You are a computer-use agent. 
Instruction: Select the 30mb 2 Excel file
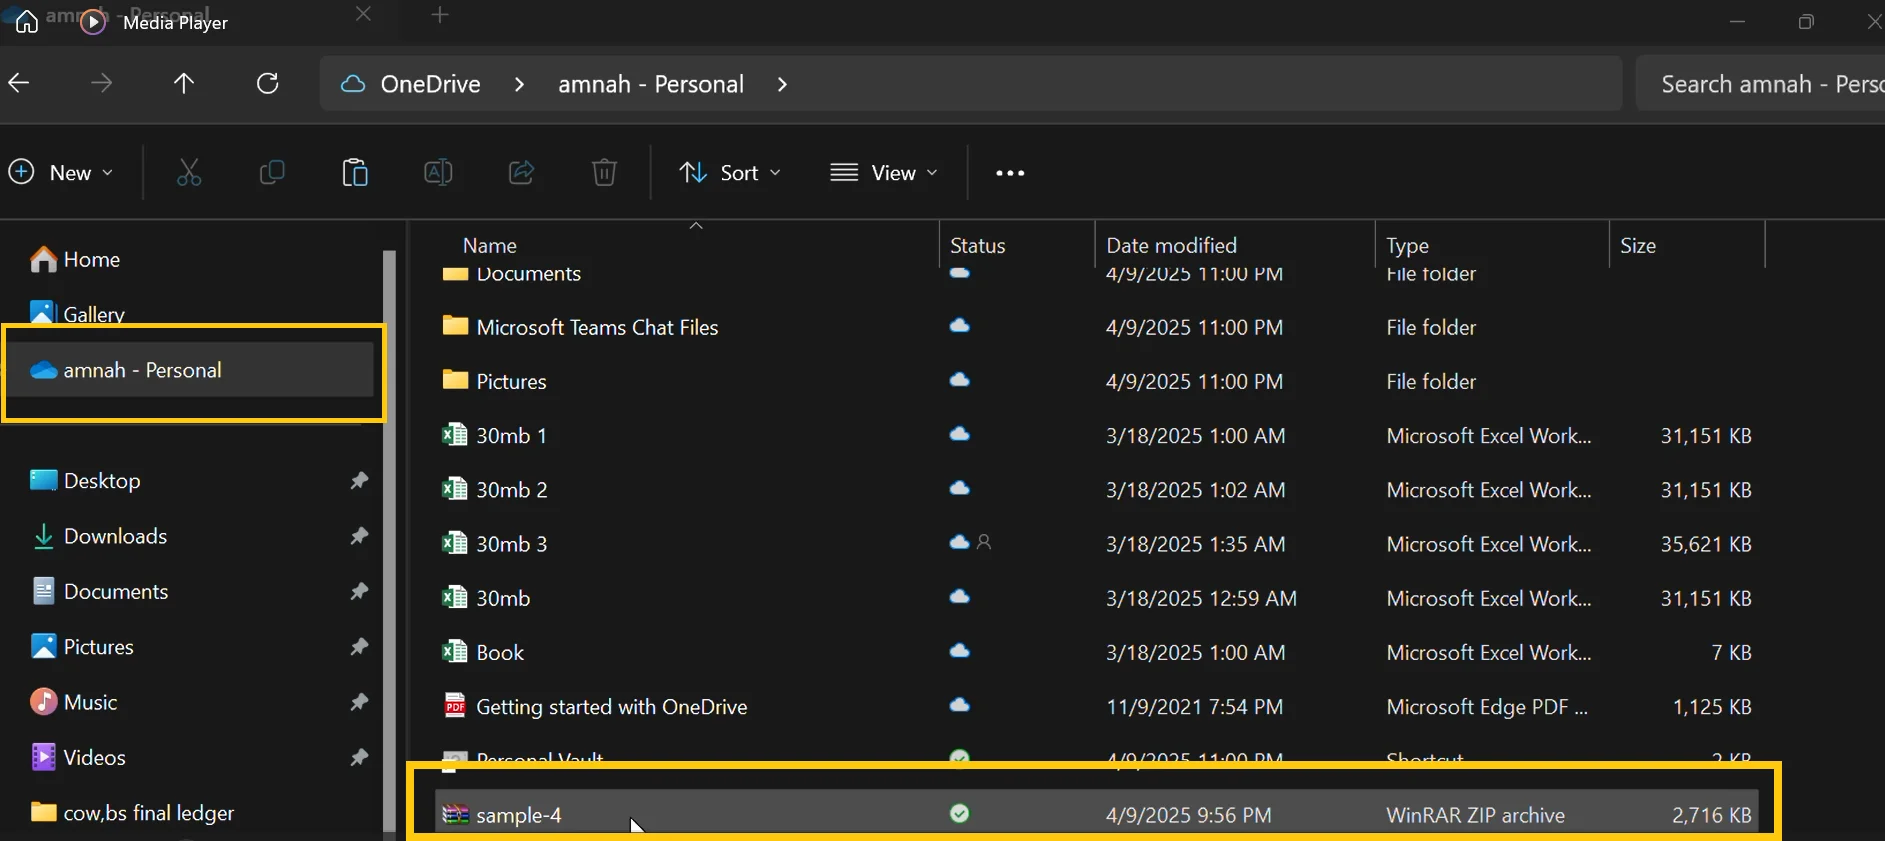click(512, 489)
